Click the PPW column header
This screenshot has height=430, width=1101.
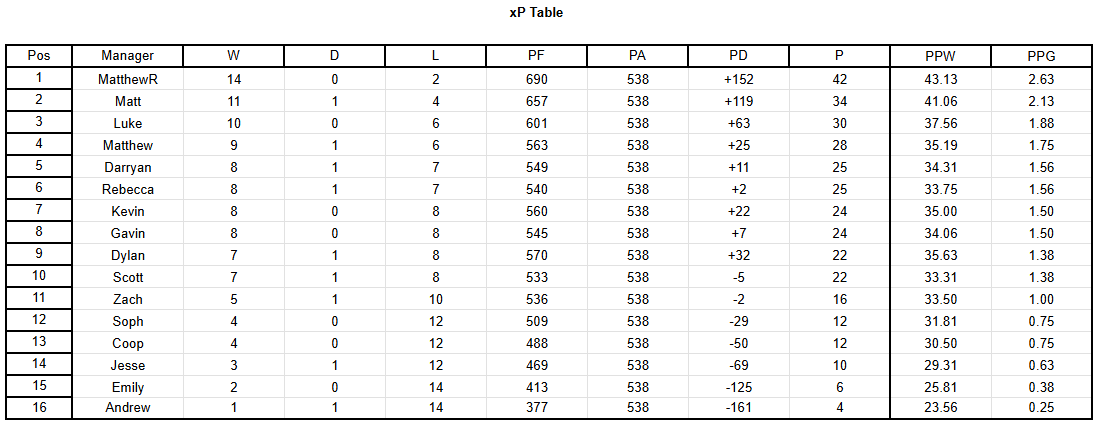pos(941,56)
